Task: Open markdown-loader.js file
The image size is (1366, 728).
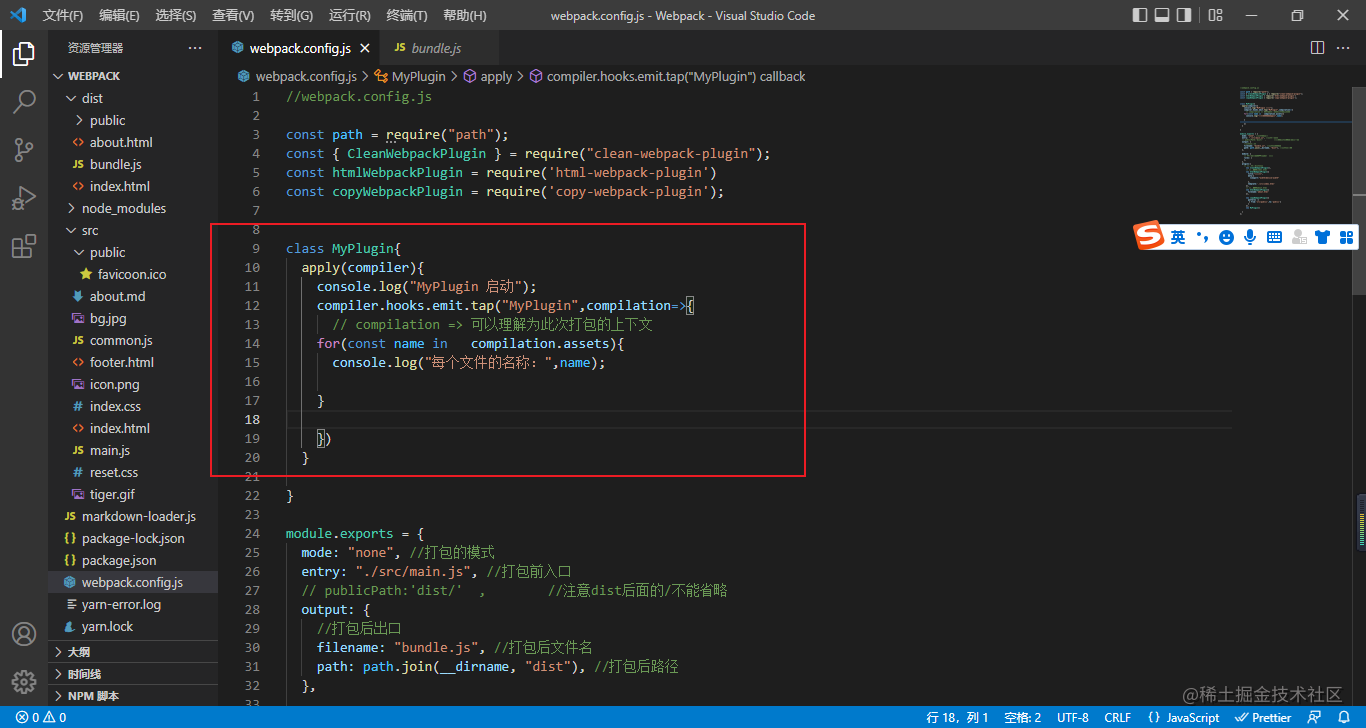Action: tap(133, 516)
